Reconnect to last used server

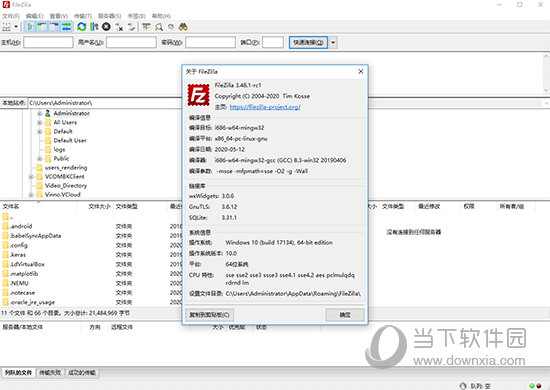pos(132,27)
